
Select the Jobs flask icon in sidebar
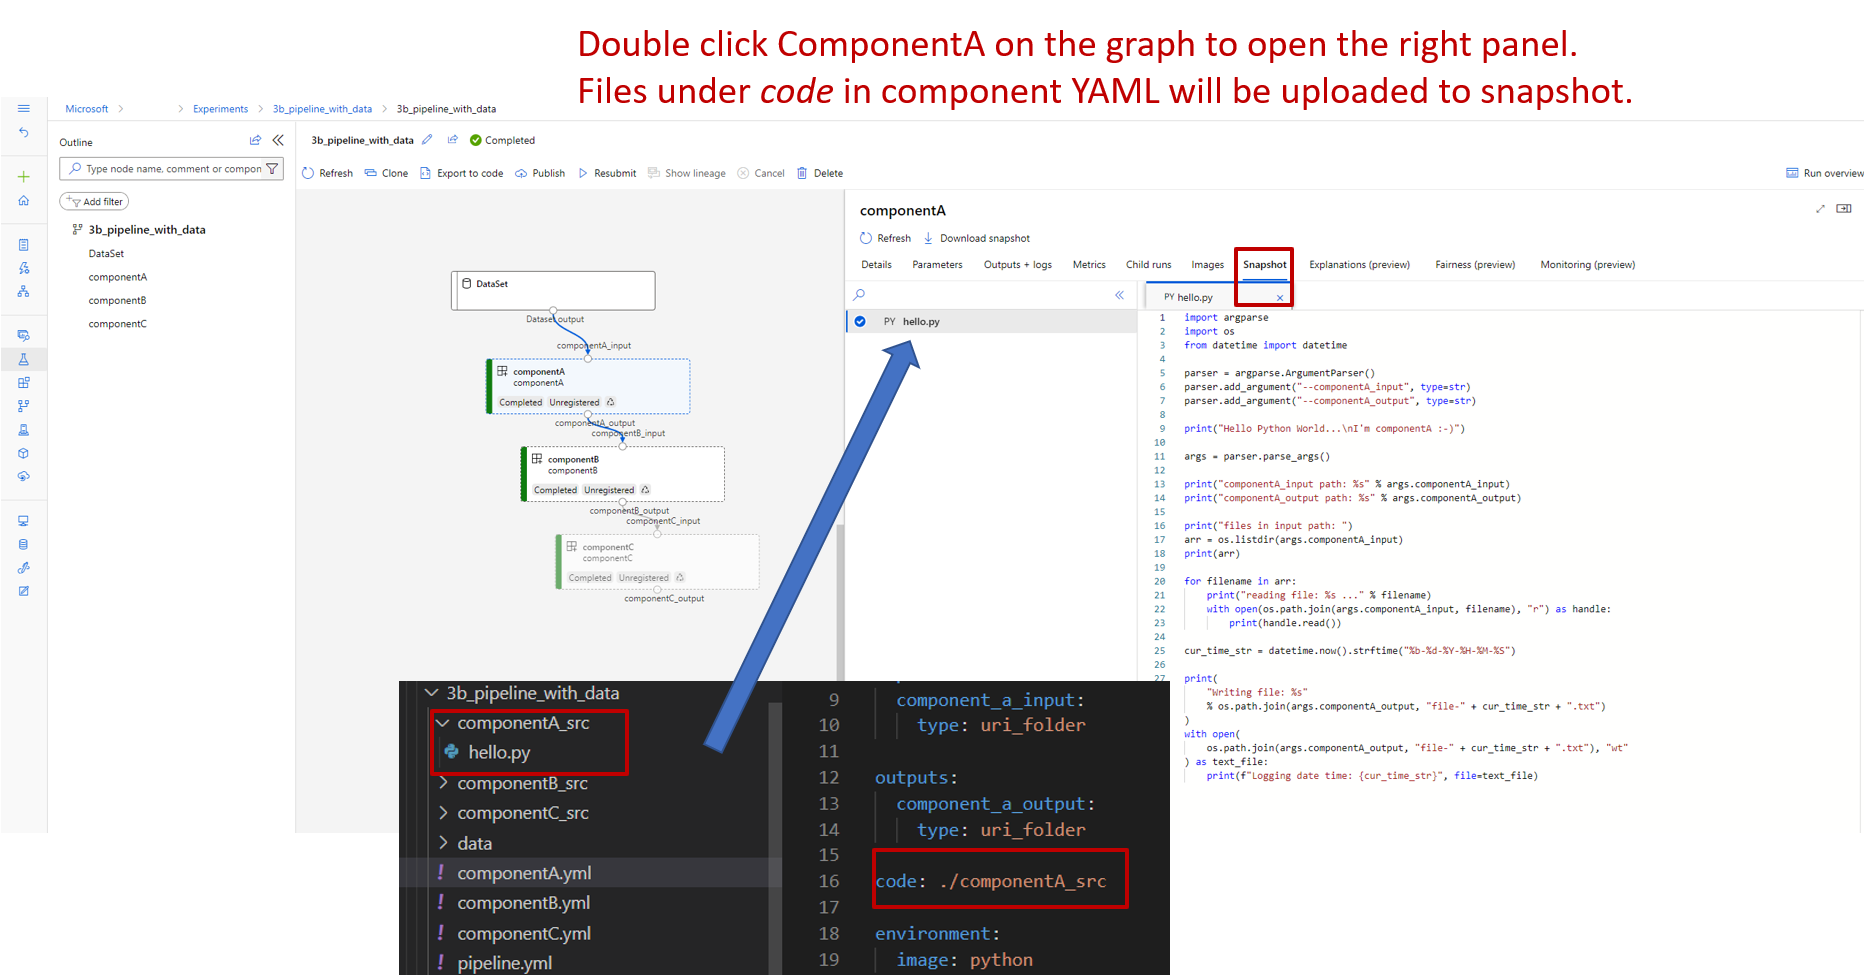(x=24, y=359)
